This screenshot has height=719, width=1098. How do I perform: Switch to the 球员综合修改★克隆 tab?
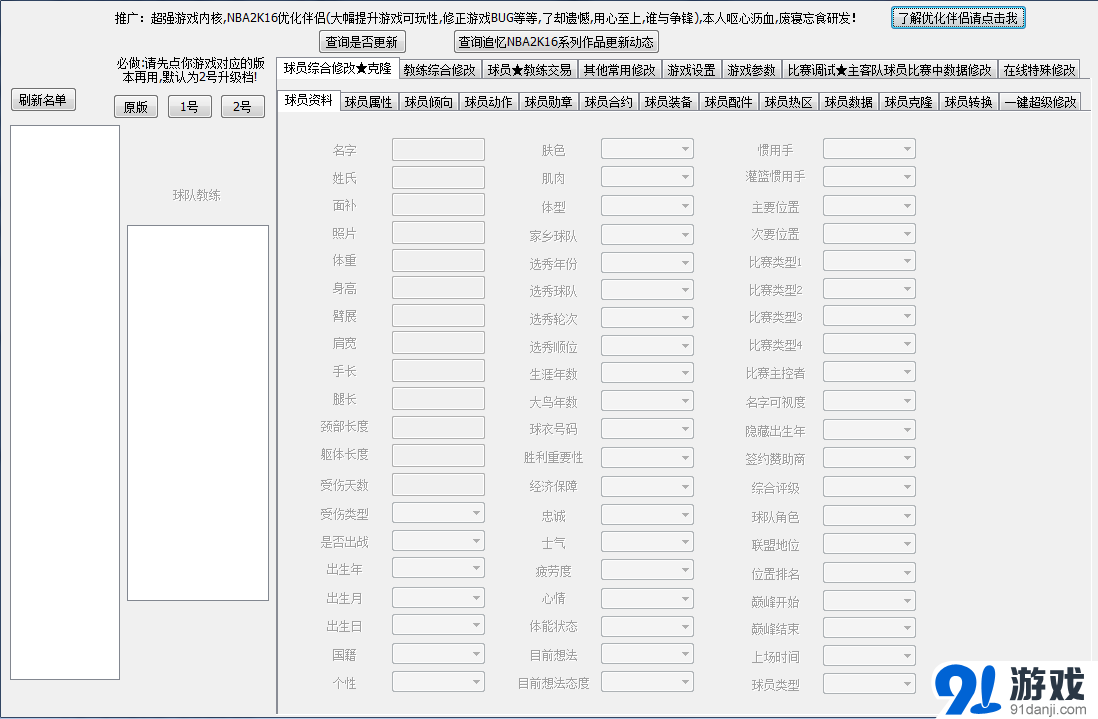(338, 69)
